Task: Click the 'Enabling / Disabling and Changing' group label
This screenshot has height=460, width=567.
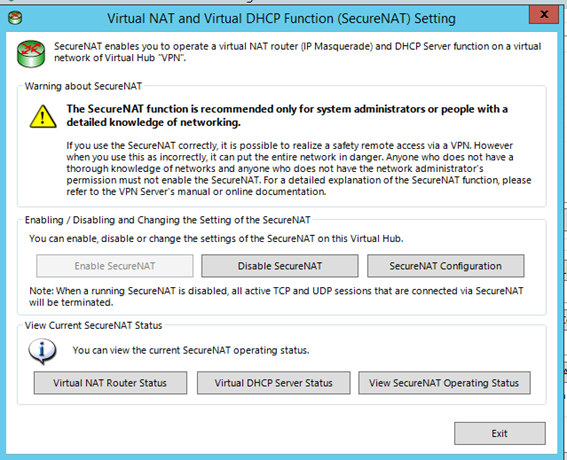Action: (167, 220)
